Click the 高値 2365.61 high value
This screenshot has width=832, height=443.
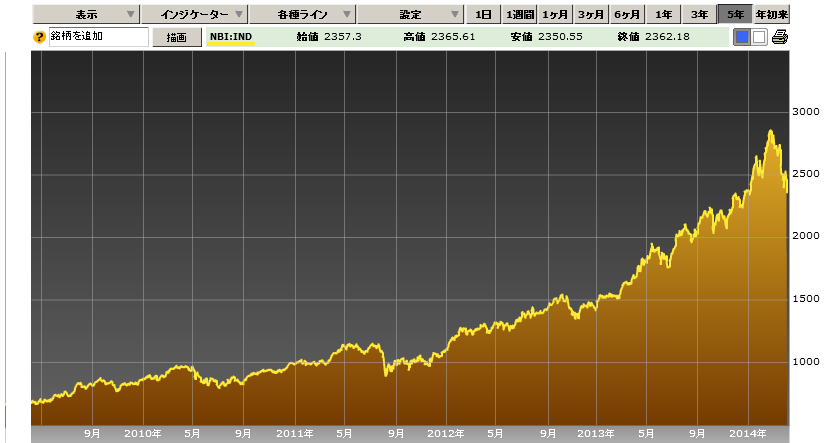click(x=439, y=37)
